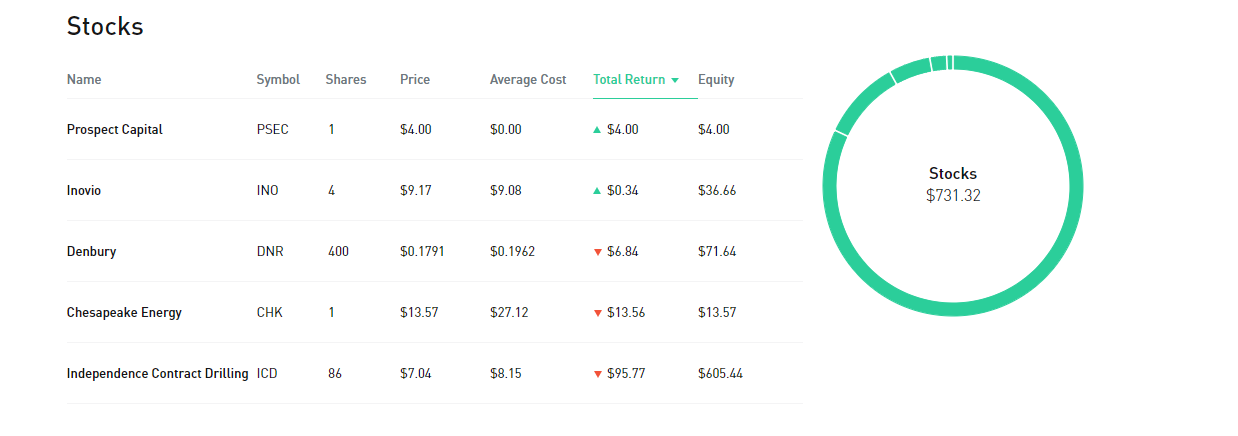Sort the table by Name header
Image resolution: width=1238 pixels, height=436 pixels.
pyautogui.click(x=84, y=80)
